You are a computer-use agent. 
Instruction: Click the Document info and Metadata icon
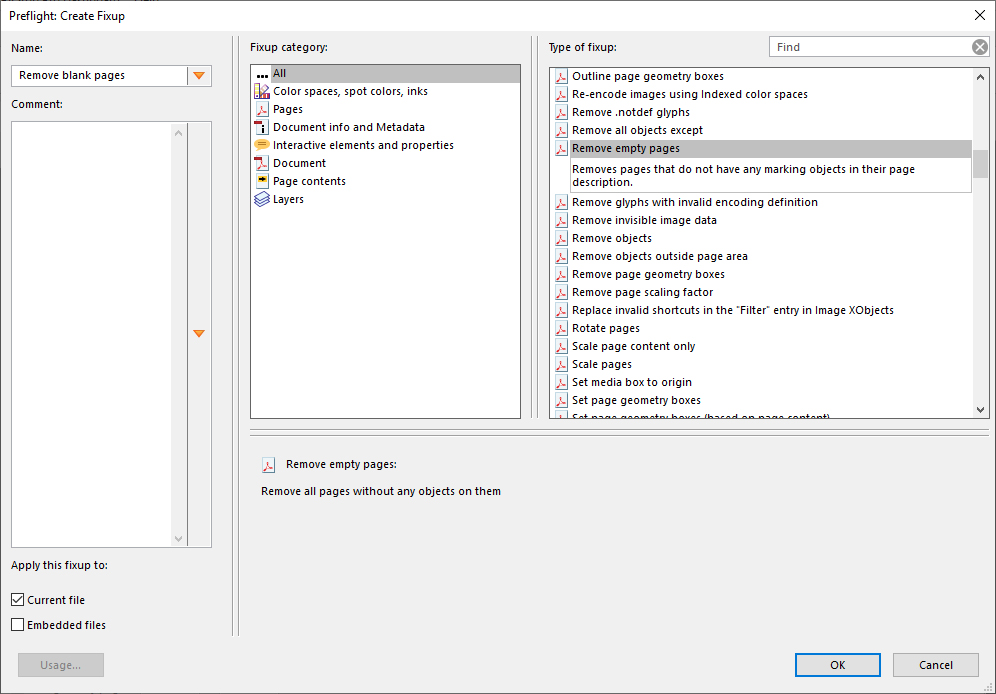[x=262, y=127]
